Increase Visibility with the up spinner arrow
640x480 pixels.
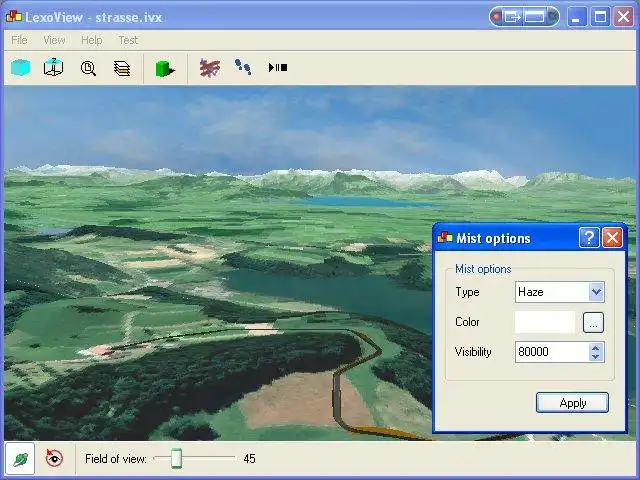[596, 348]
